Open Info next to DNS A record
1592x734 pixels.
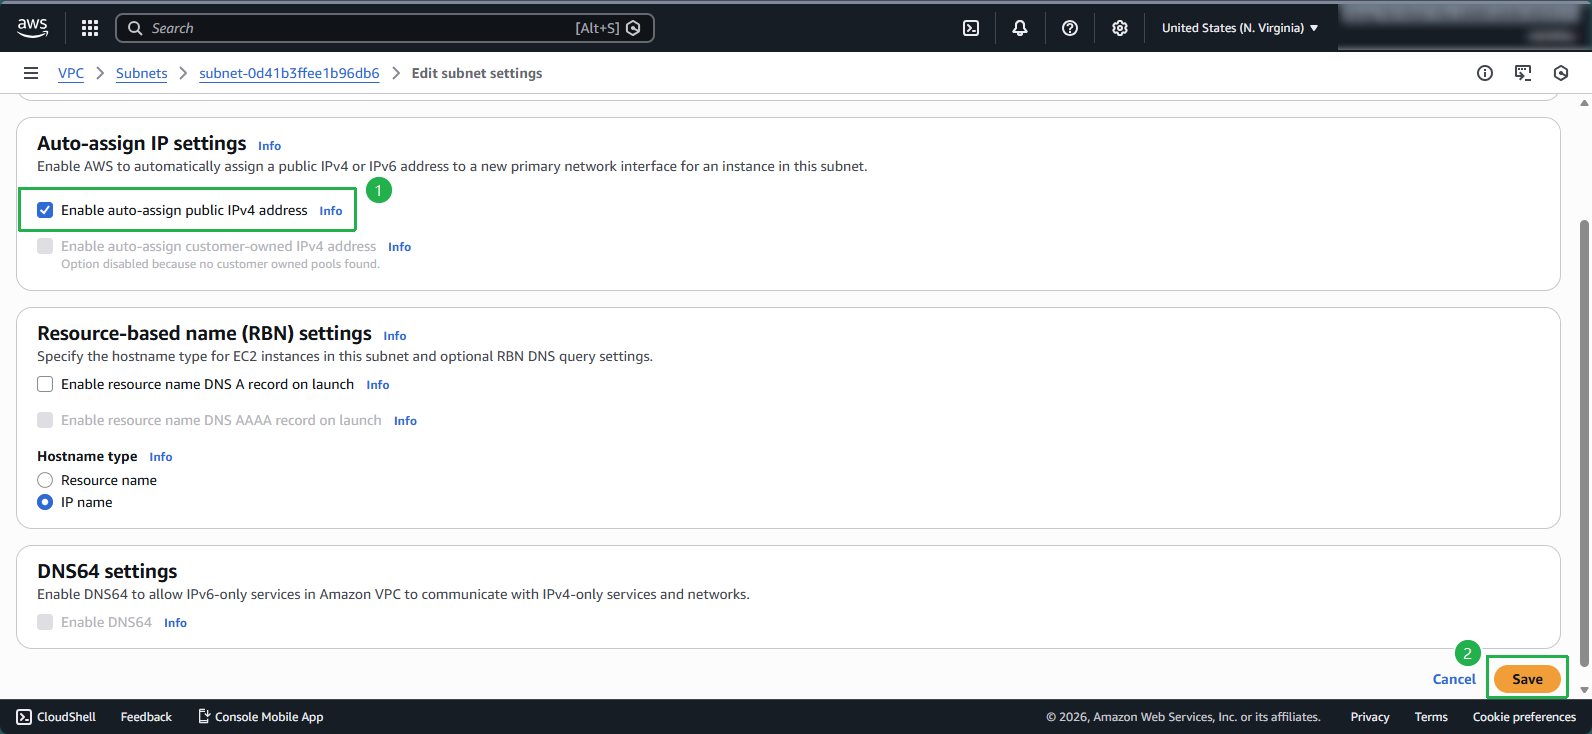[378, 385]
